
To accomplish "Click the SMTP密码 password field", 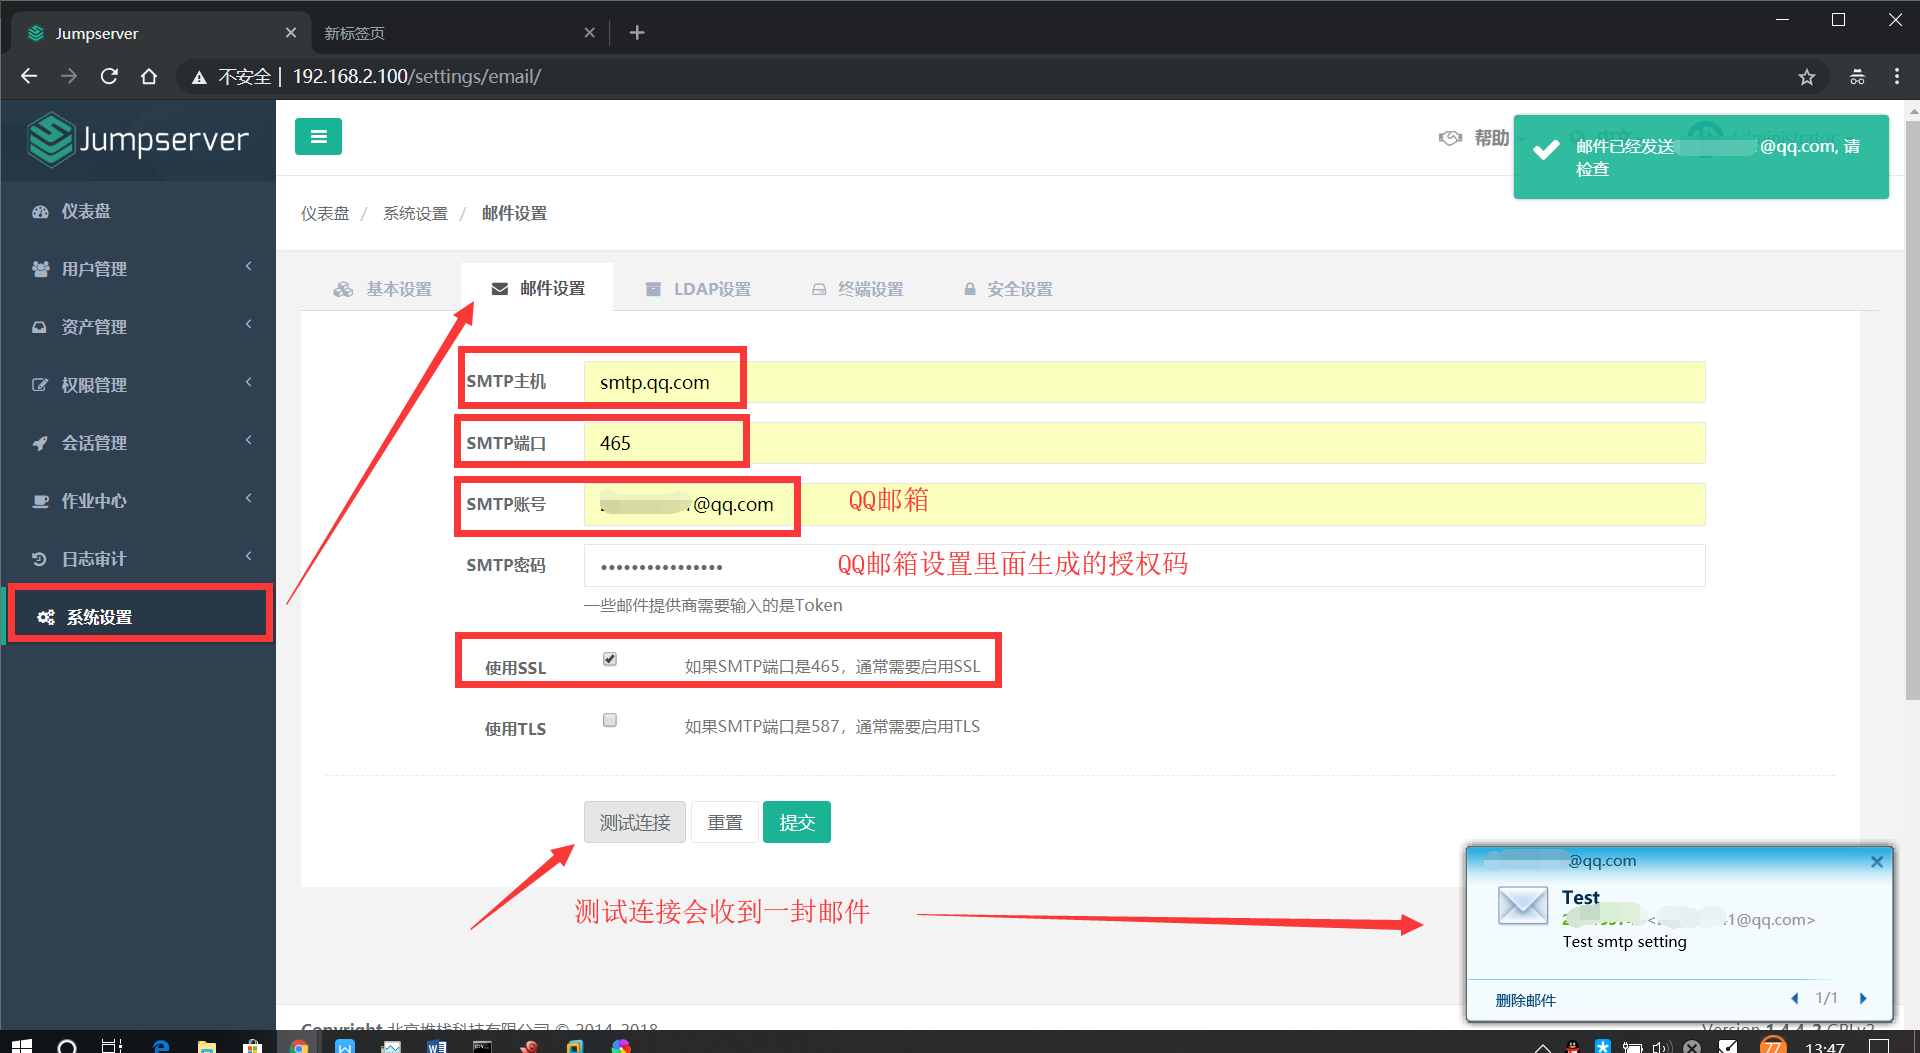I will (x=1144, y=565).
